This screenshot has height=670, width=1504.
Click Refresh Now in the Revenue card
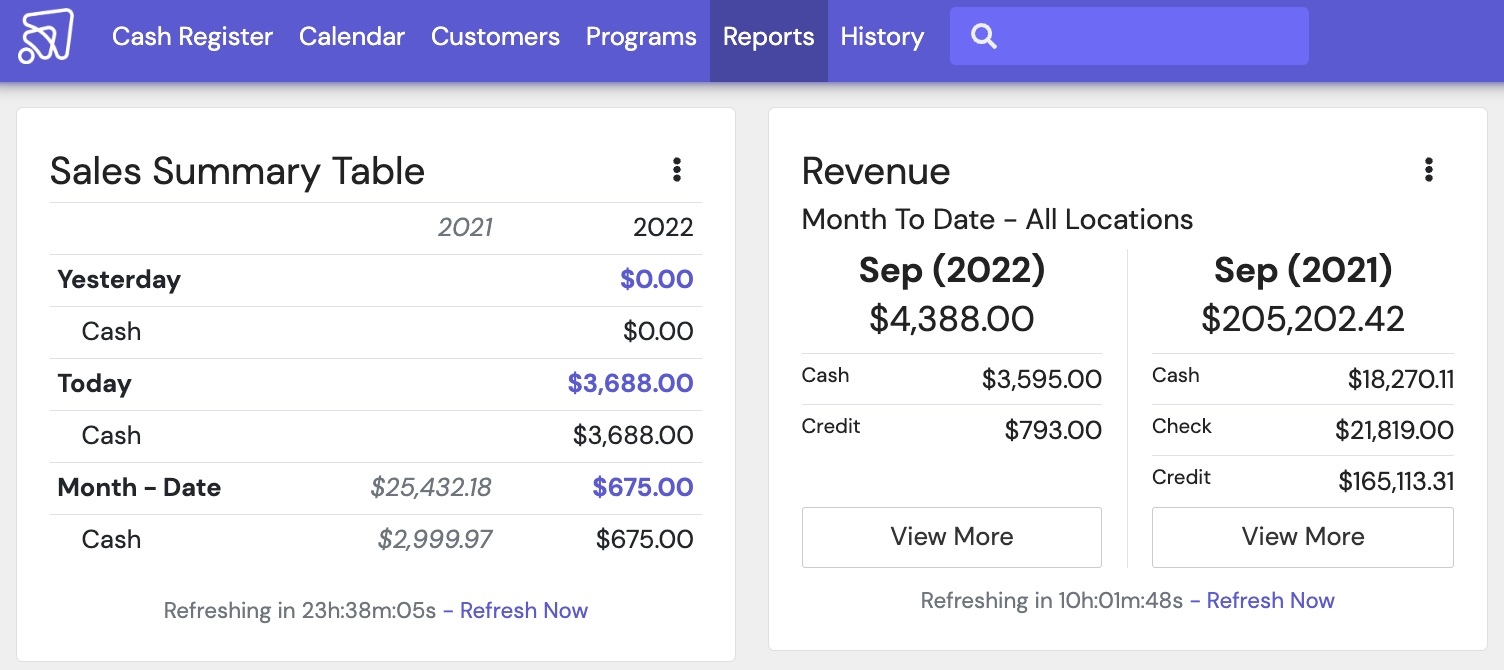[1270, 601]
